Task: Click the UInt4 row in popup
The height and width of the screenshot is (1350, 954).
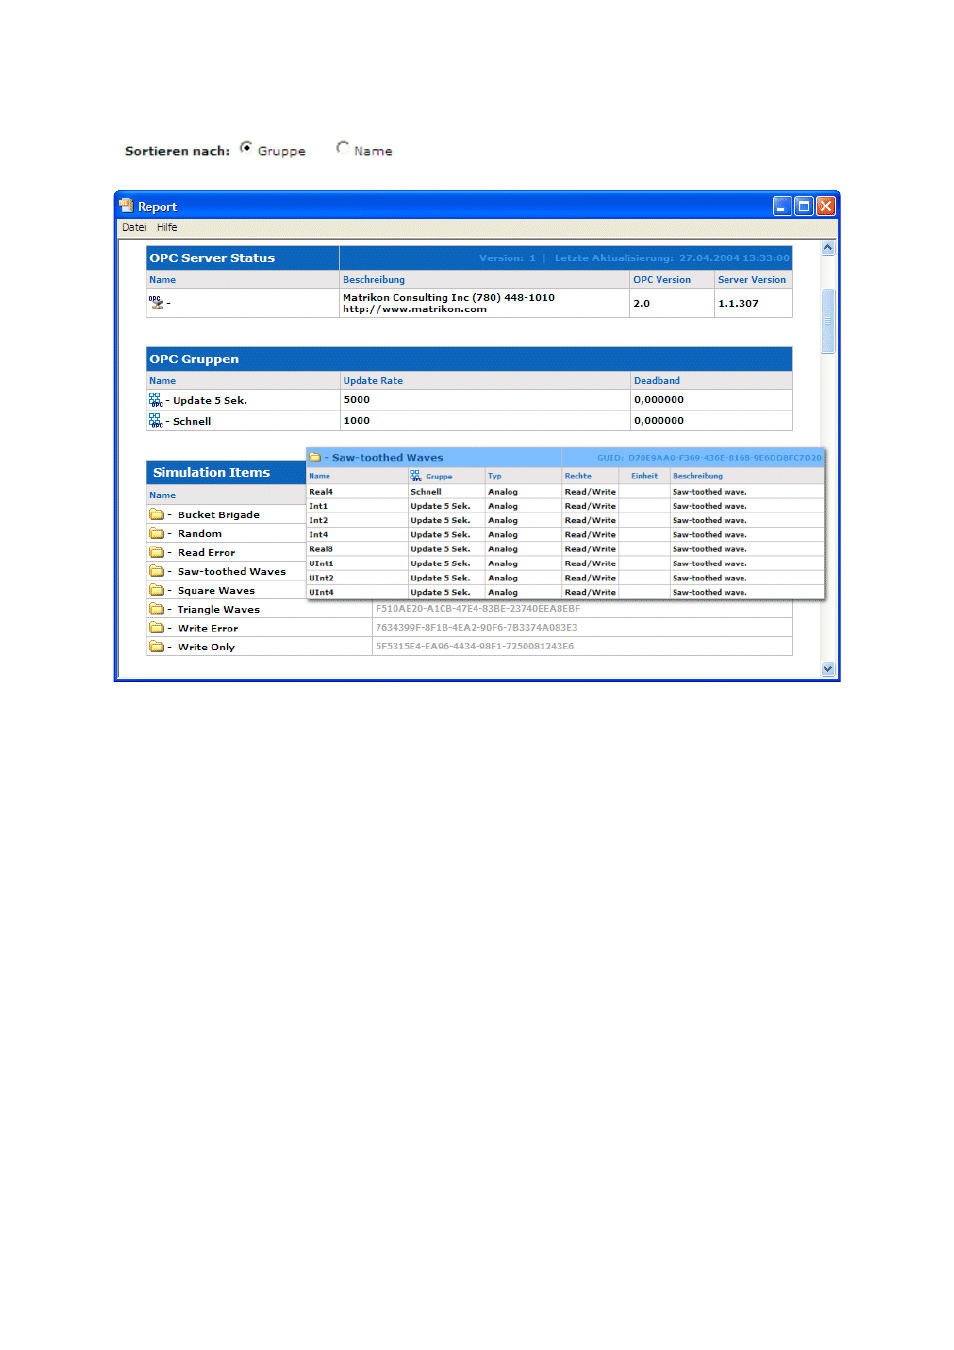Action: click(x=565, y=592)
